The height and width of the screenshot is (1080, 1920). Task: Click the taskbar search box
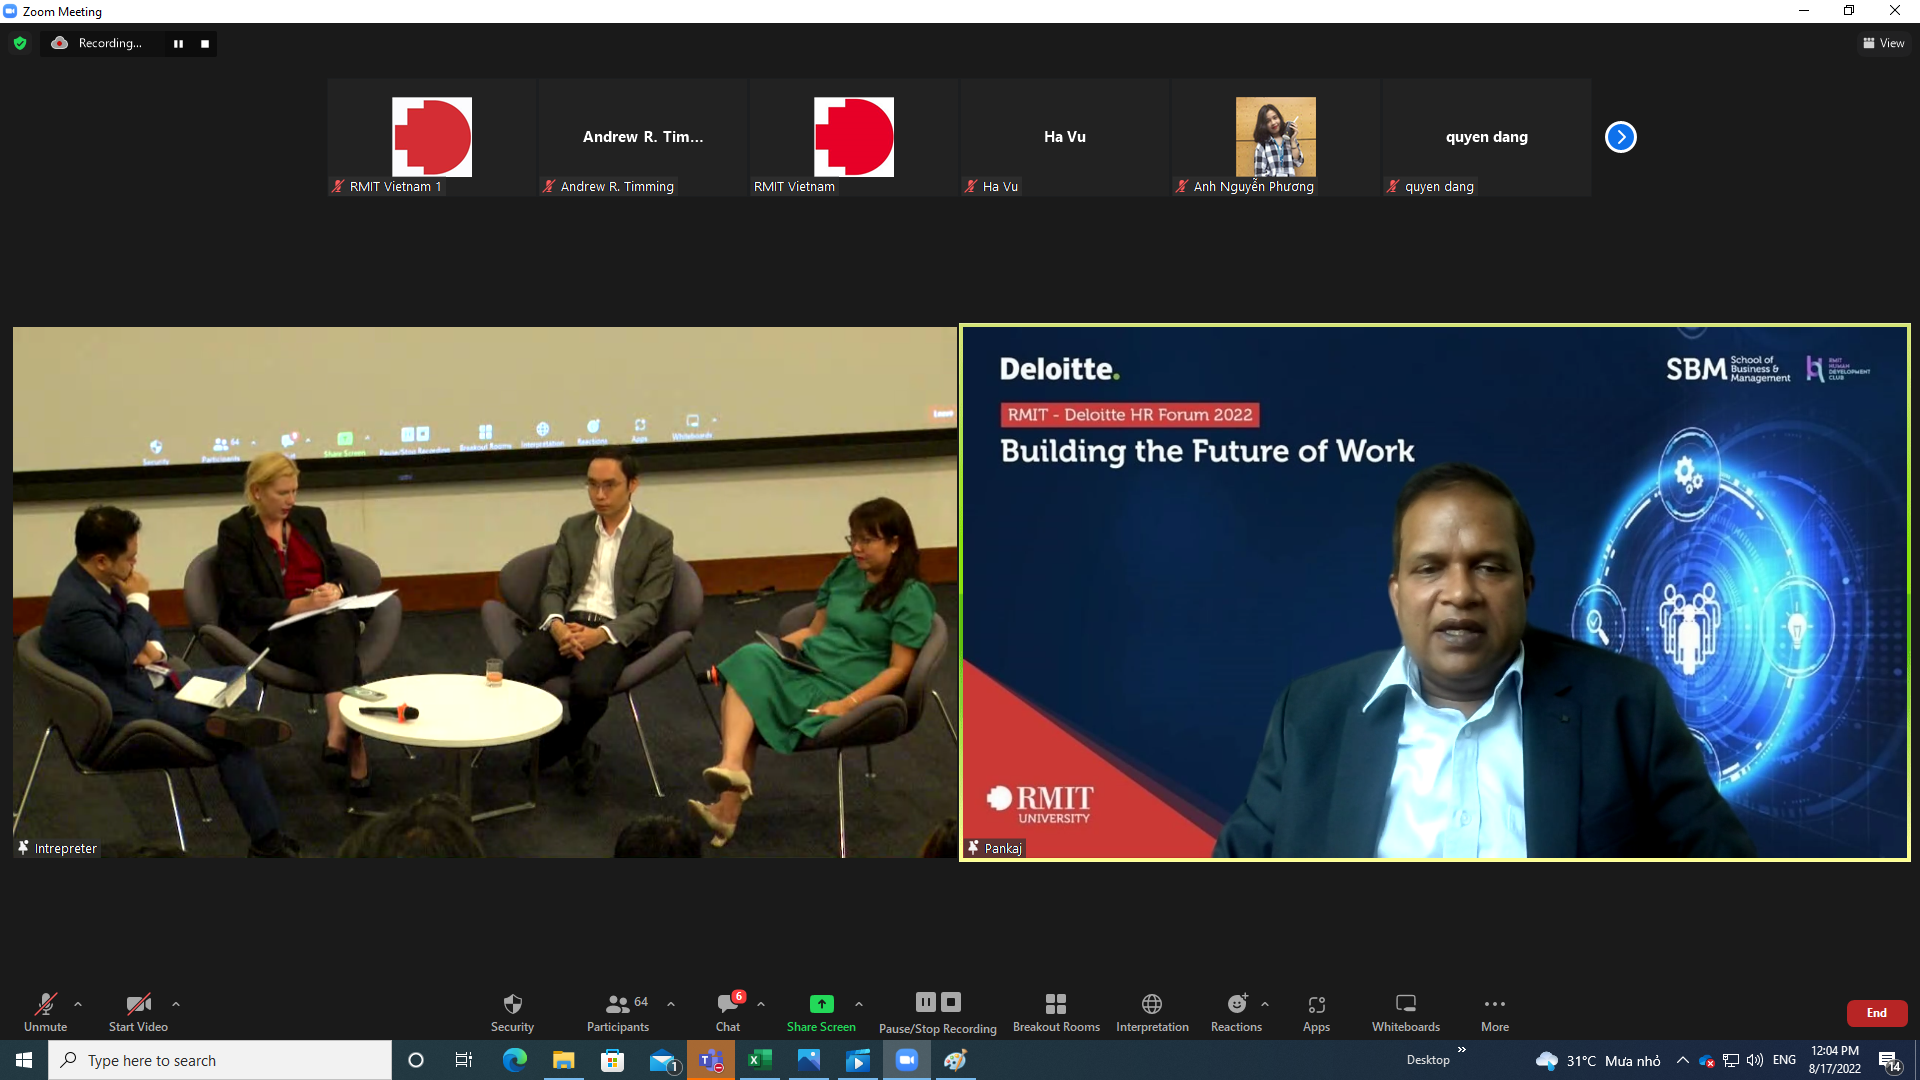[x=220, y=1060]
